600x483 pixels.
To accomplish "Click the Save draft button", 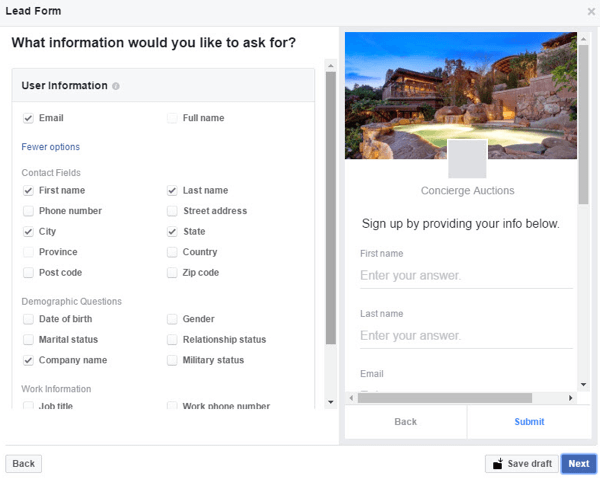I will point(522,463).
